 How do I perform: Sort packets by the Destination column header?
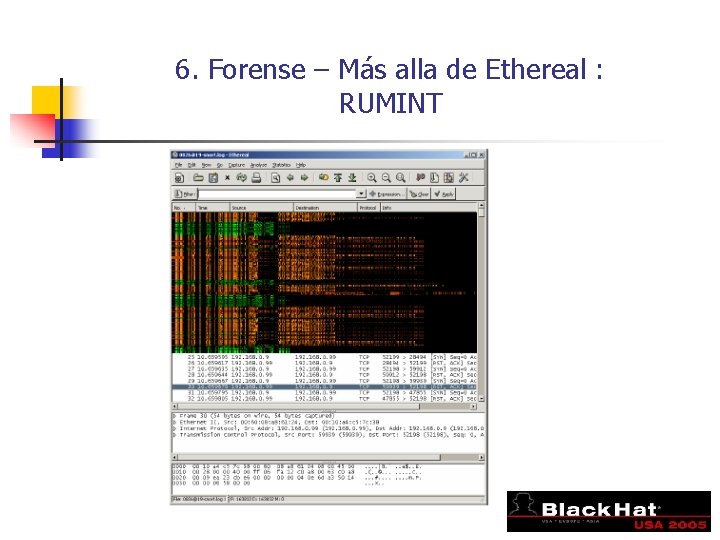[x=325, y=208]
